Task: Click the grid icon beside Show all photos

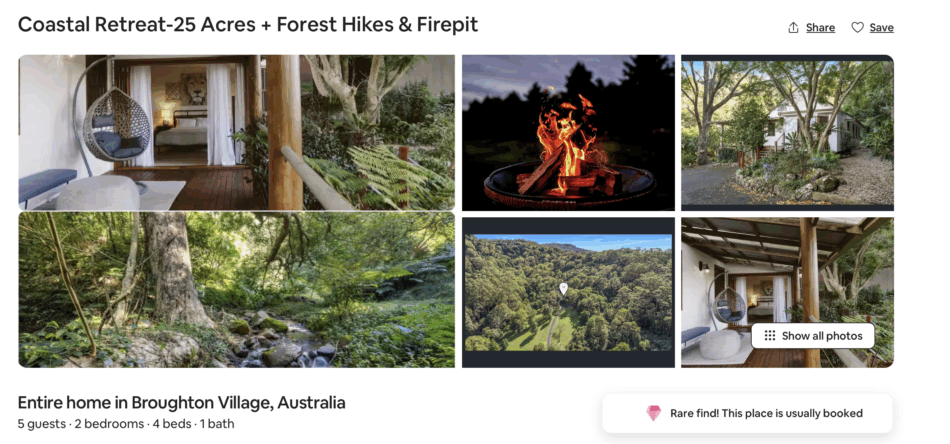Action: 769,336
